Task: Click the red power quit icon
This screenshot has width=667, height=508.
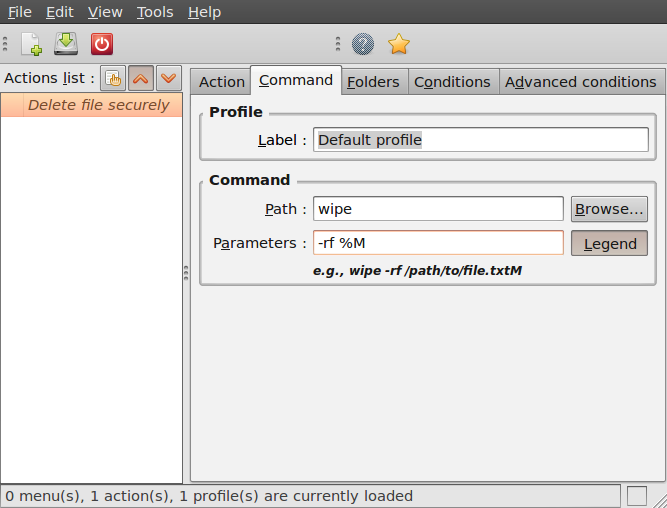Action: coord(102,44)
